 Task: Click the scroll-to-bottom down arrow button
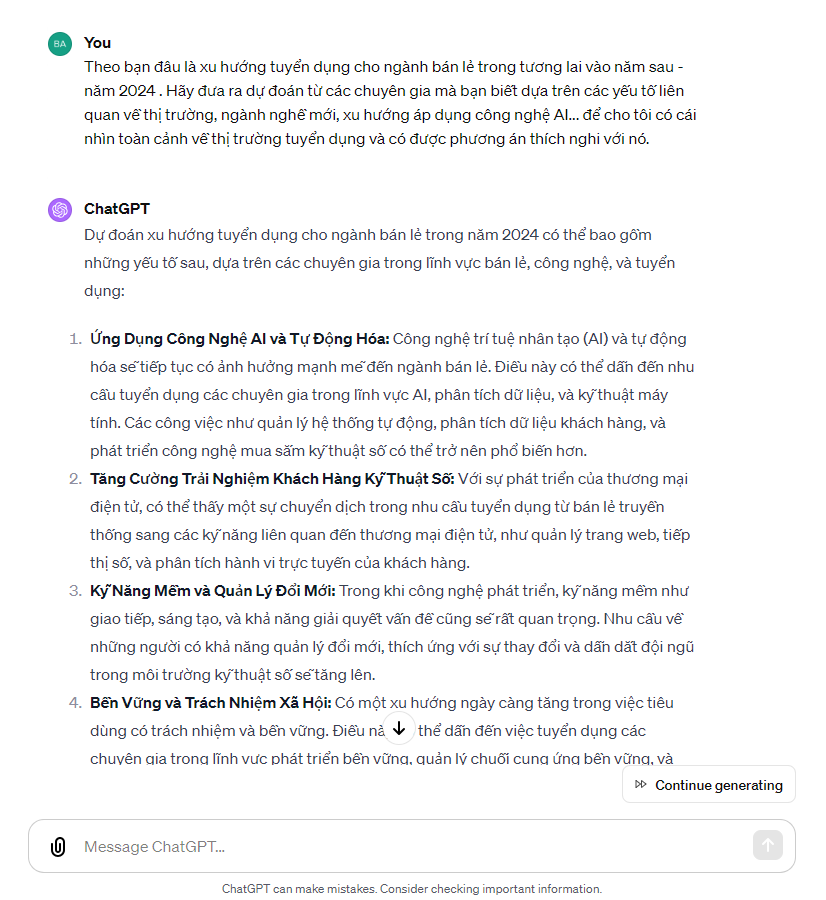coord(399,728)
